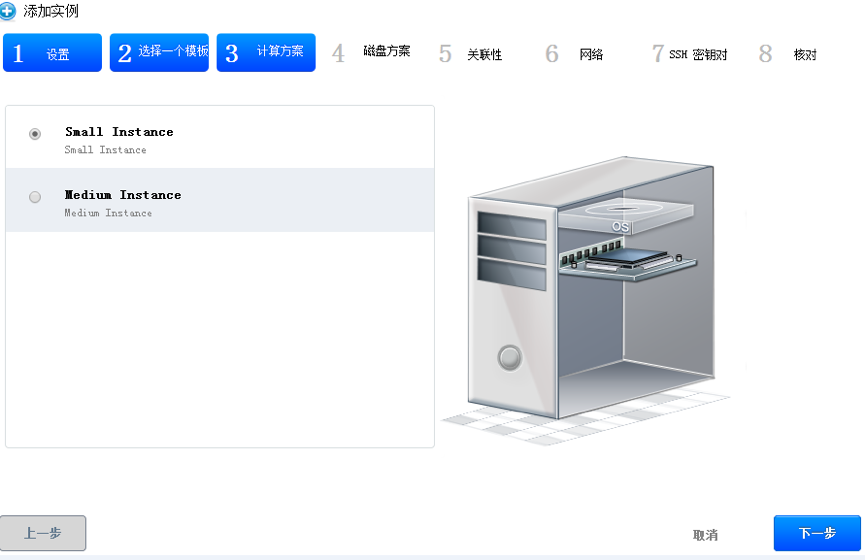Jump to step 8 核对

click(x=790, y=54)
